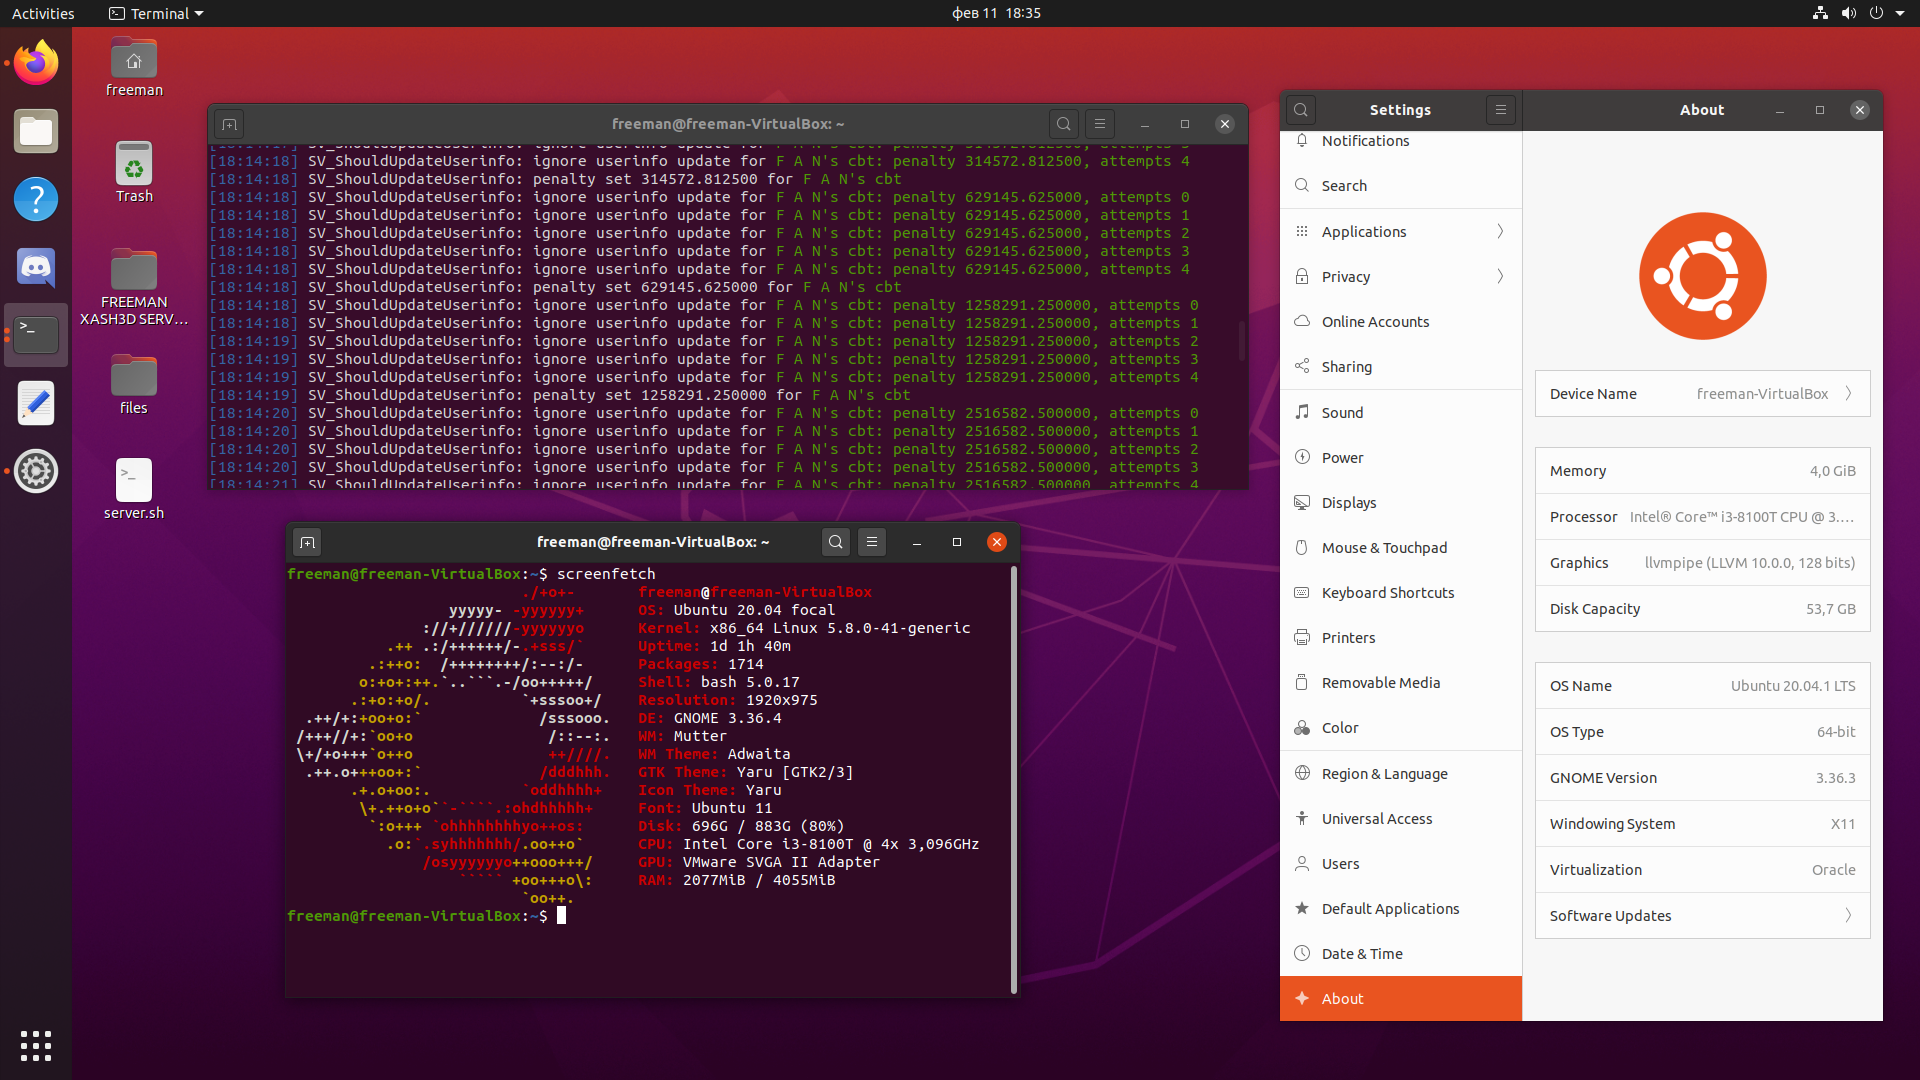1920x1080 pixels.
Task: Open FREEMAN XASH3D SERVER desktop folder
Action: pos(134,287)
